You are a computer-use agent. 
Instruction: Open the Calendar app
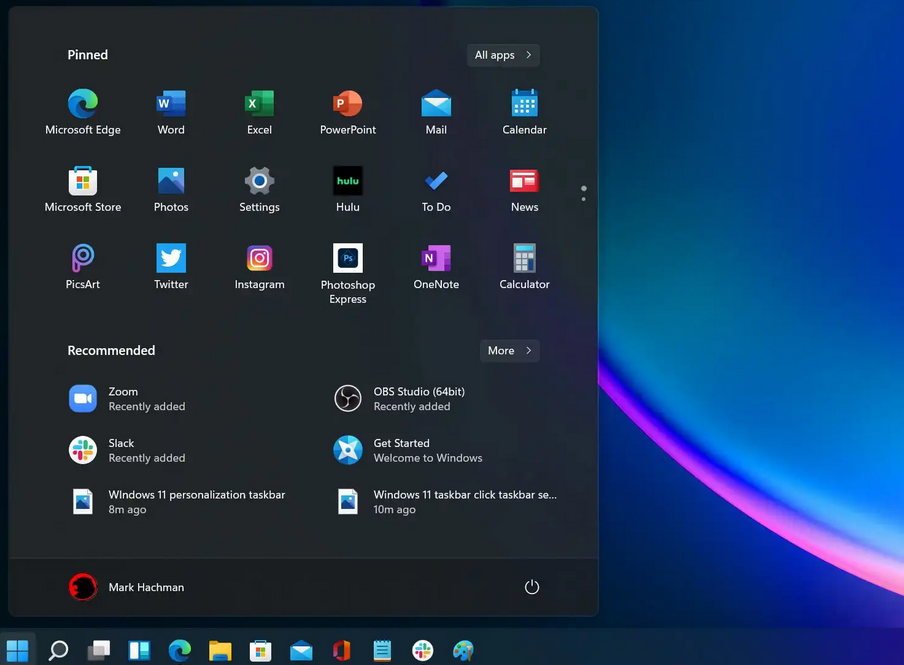click(x=524, y=113)
